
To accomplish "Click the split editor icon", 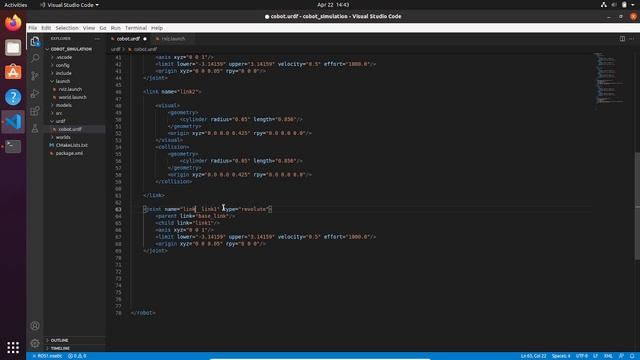I will tap(622, 39).
